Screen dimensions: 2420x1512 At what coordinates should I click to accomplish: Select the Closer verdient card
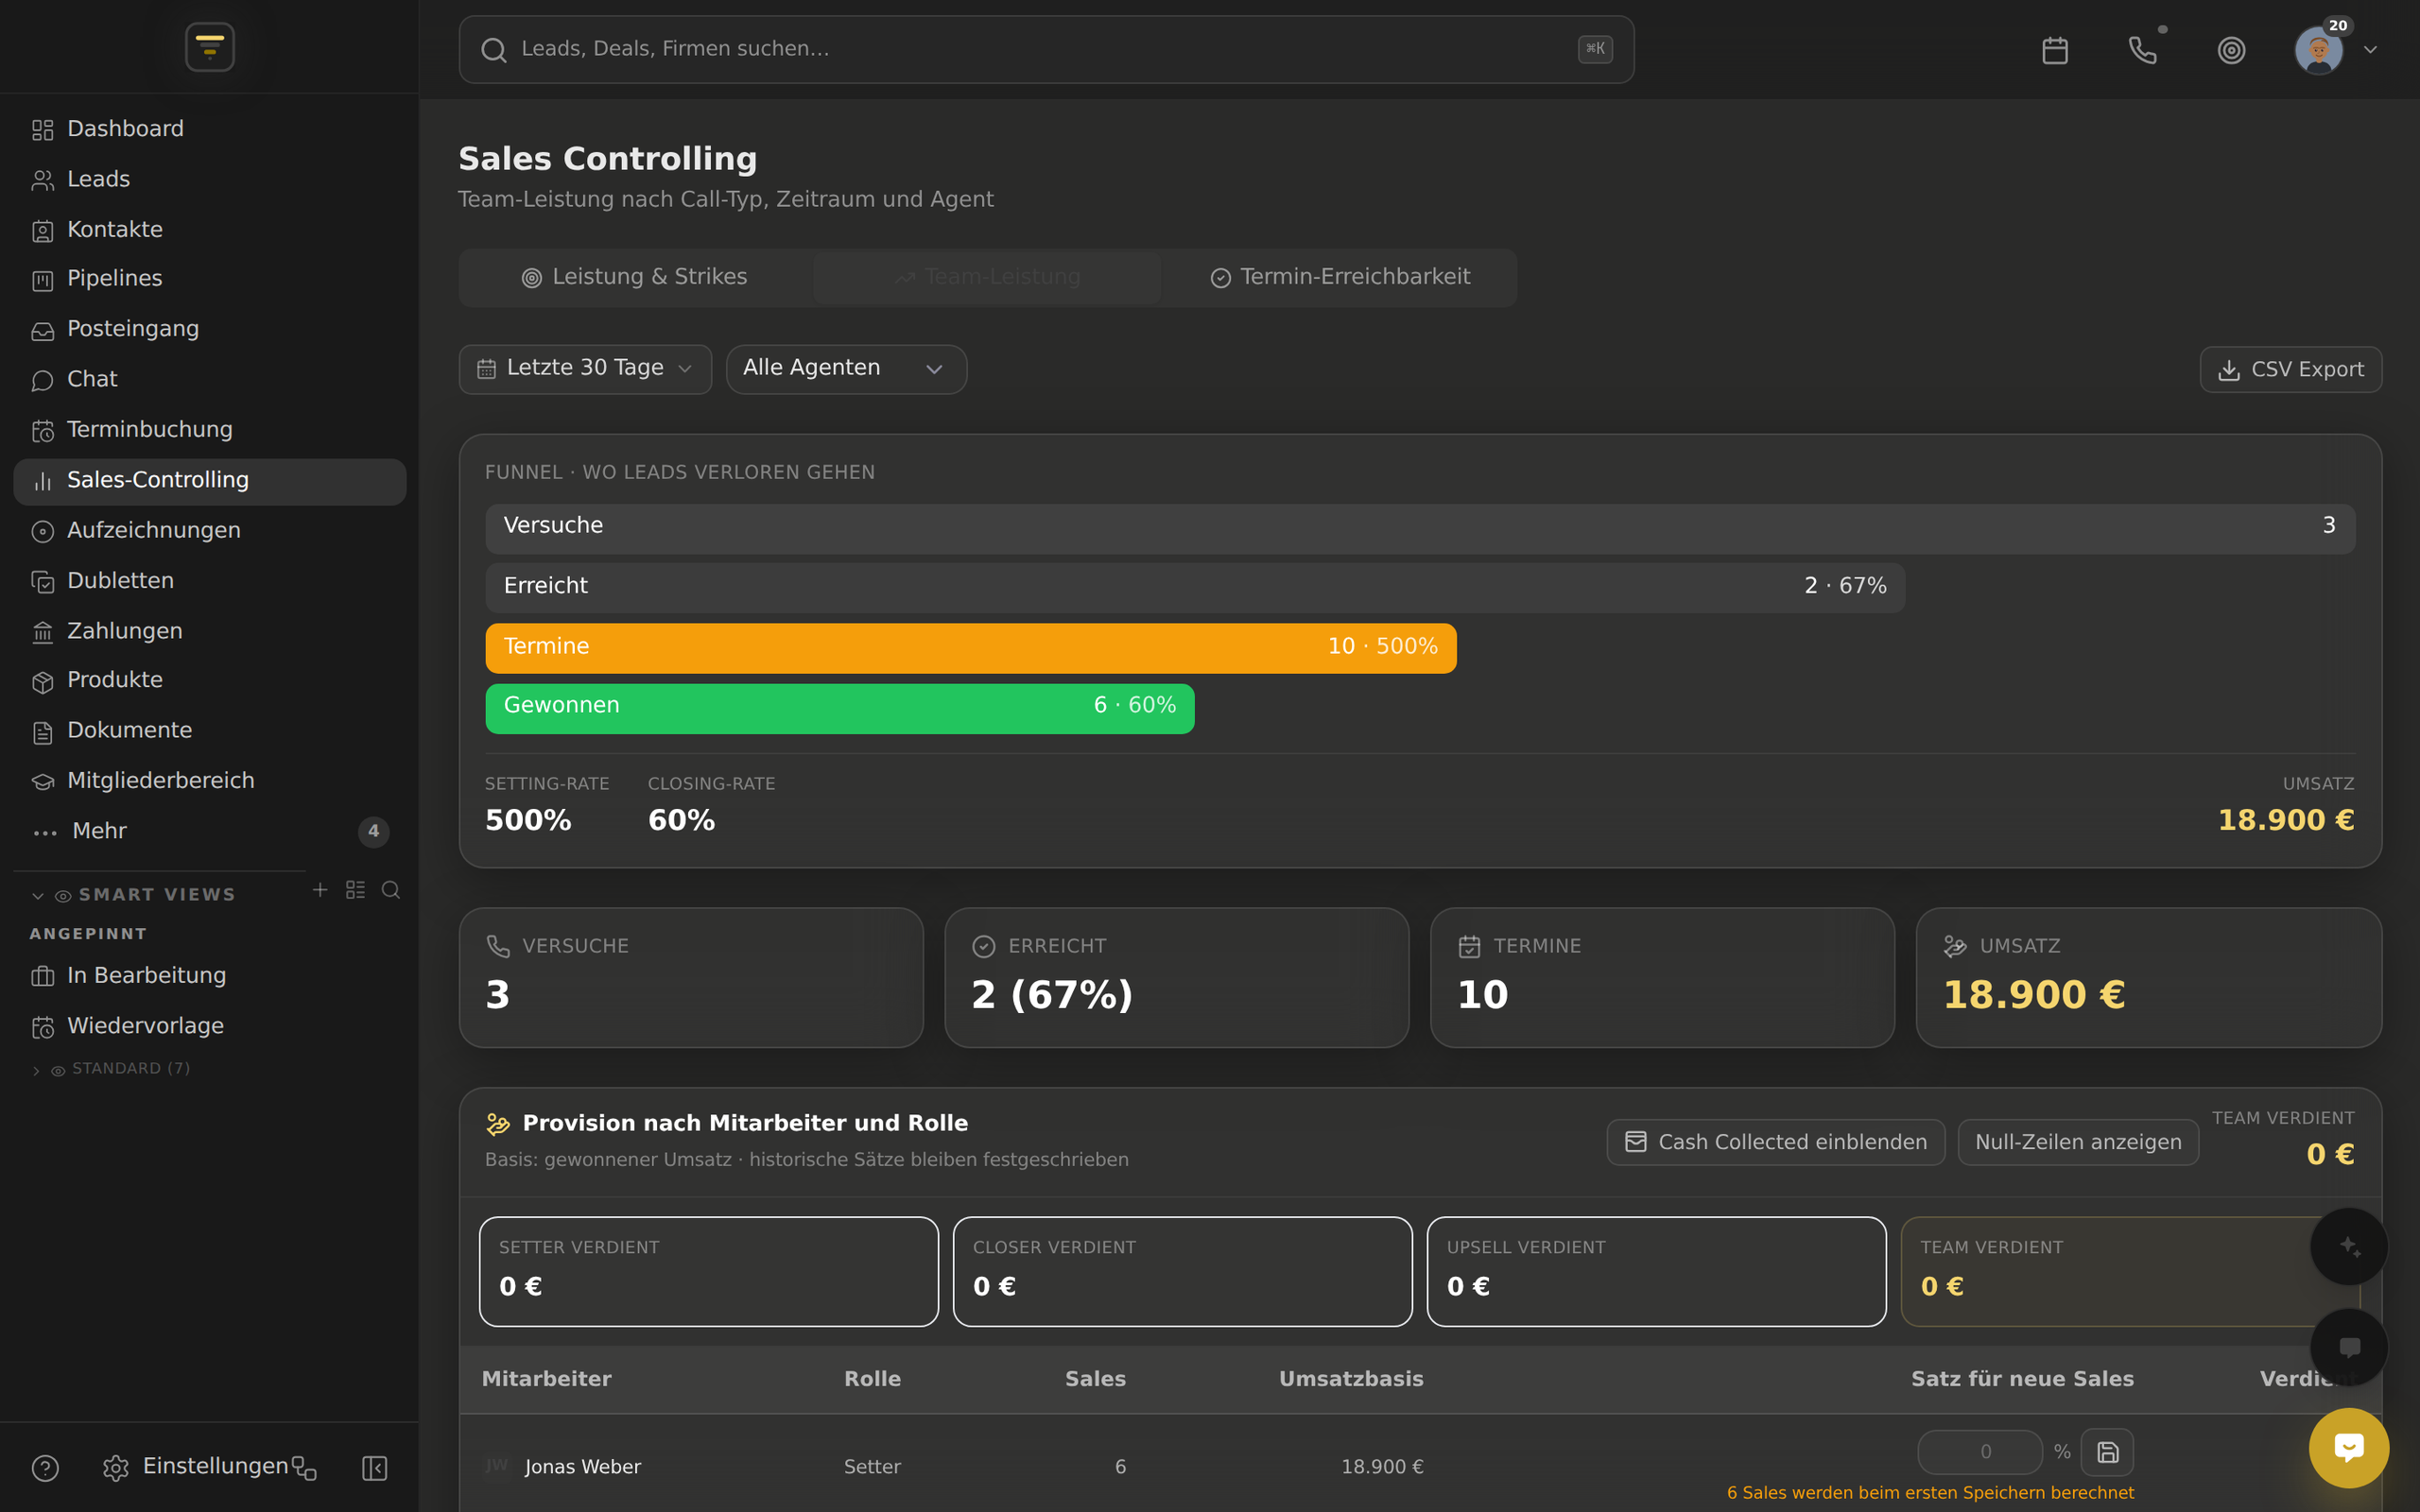1183,1272
